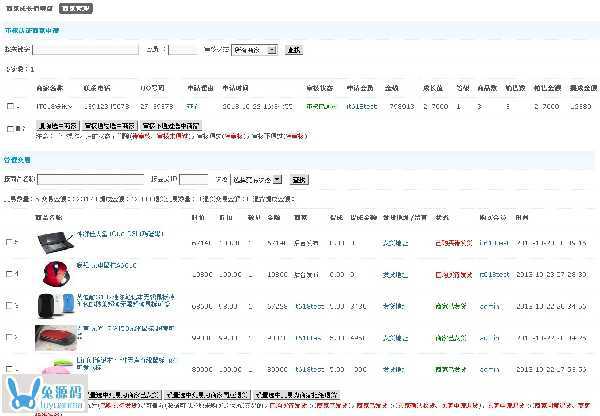Tick the checkbox for the pink and green product row
The width and height of the screenshot is (600, 416).
point(9,369)
